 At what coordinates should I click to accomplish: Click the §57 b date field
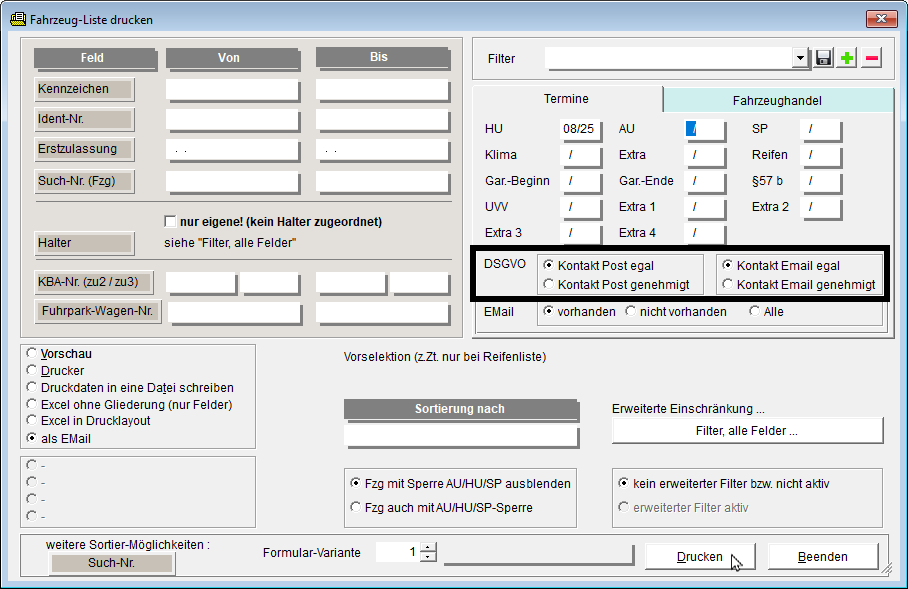click(x=820, y=181)
